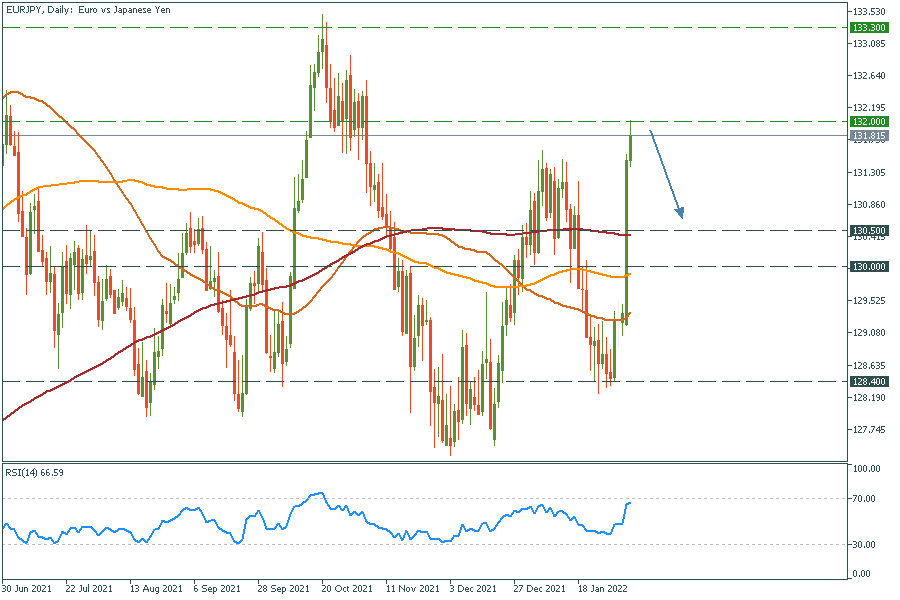This screenshot has height=600, width=900.
Task: Select the 128.400 support level tag
Action: [868, 381]
